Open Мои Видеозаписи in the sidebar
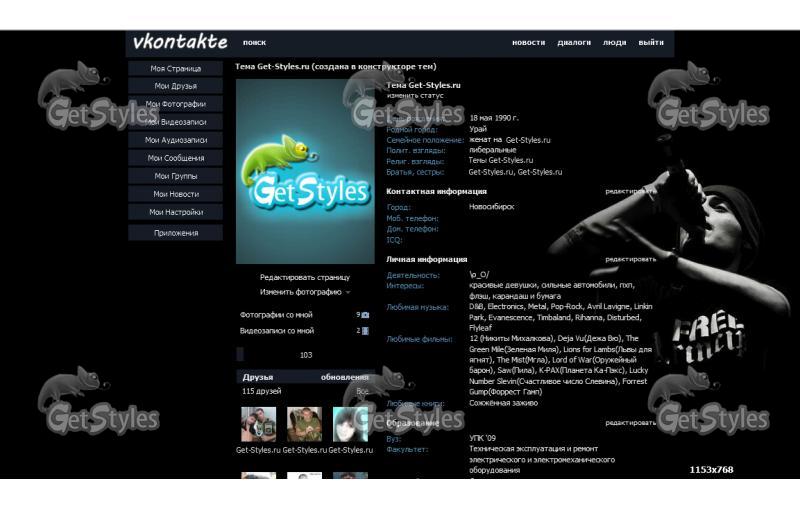Viewport: 800px width, 509px height. pos(176,122)
